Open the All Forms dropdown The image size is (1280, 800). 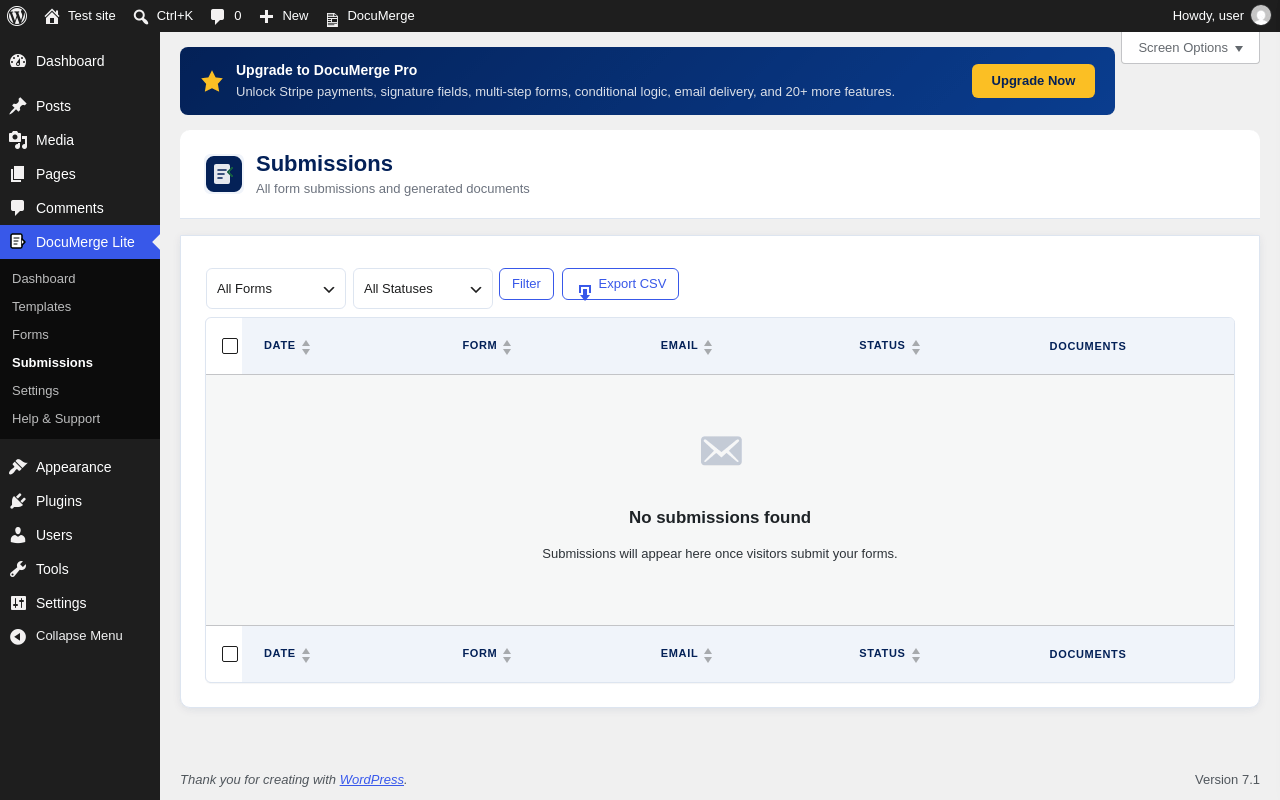point(276,288)
